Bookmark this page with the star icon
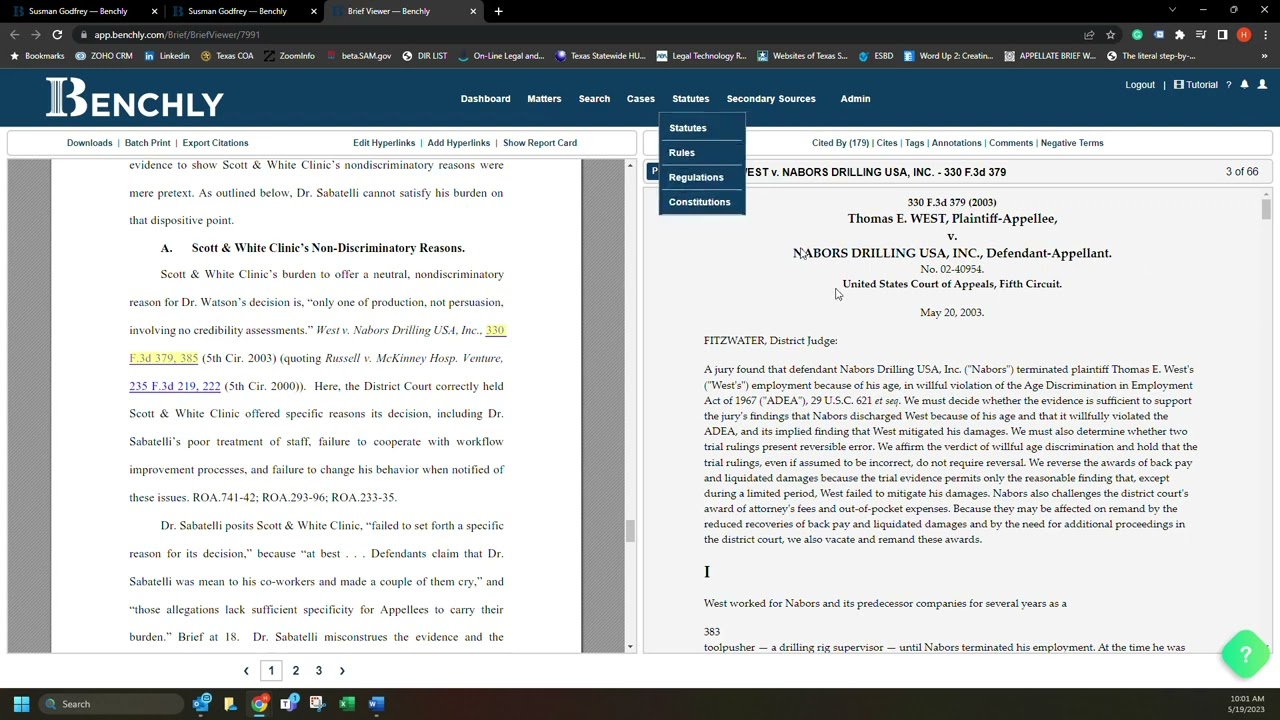Screen dimensions: 1280x720 (x=1110, y=35)
